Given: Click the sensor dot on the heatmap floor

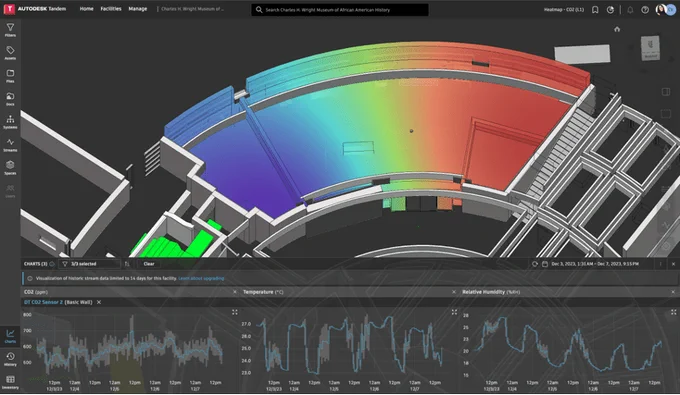Looking at the screenshot, I should pyautogui.click(x=411, y=131).
